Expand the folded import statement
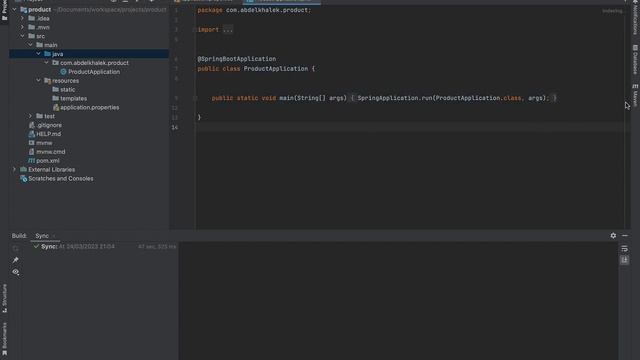Viewport: 640px width, 360px height. click(x=228, y=29)
